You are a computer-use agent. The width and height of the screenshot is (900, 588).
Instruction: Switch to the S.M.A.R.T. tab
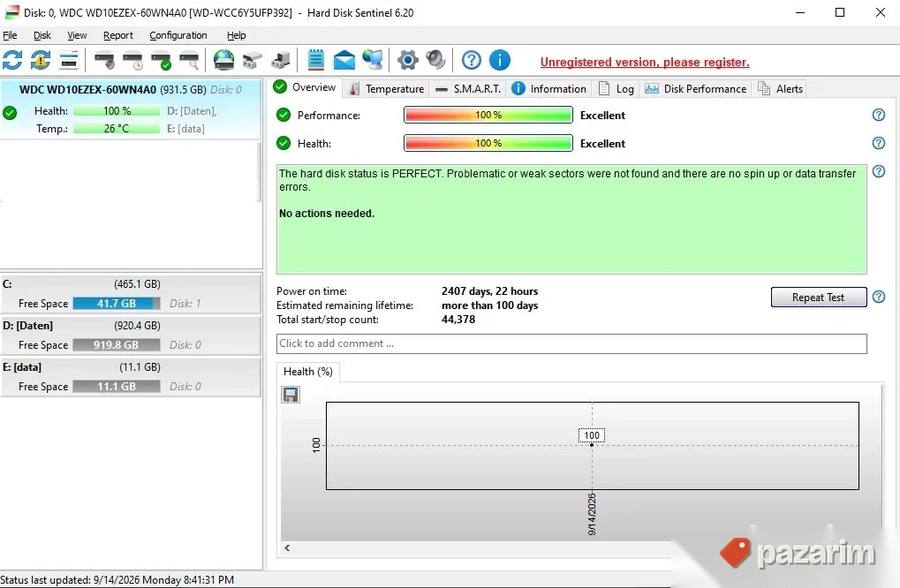pyautogui.click(x=468, y=89)
